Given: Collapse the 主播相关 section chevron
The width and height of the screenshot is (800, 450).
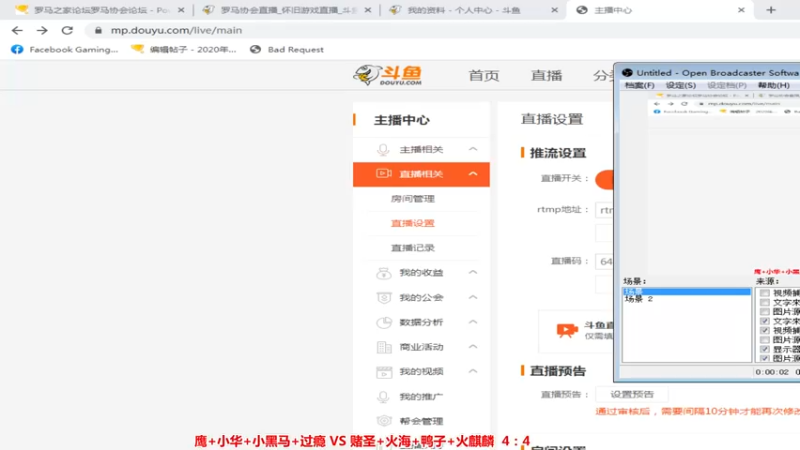Looking at the screenshot, I should (x=473, y=149).
